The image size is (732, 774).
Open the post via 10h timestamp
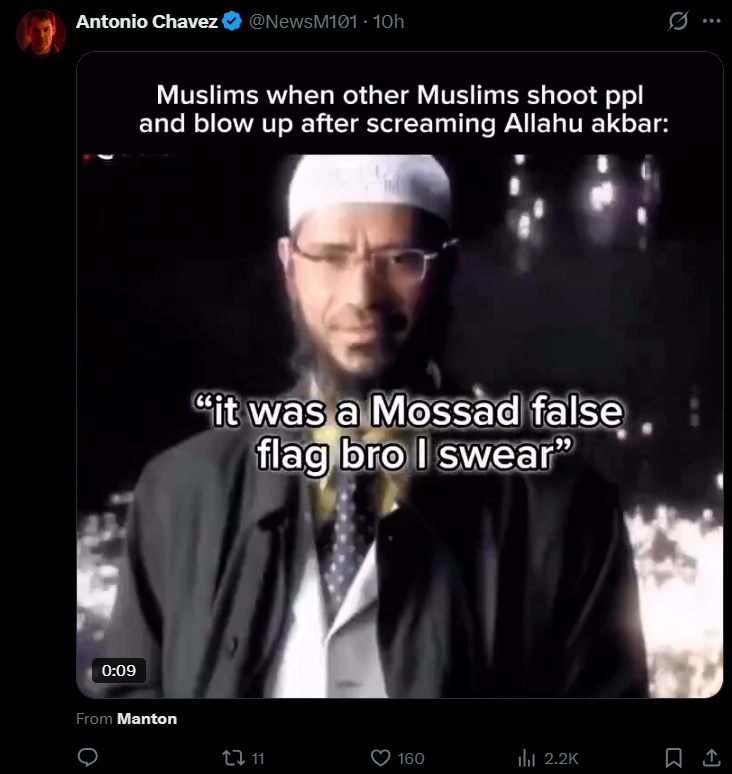[388, 22]
